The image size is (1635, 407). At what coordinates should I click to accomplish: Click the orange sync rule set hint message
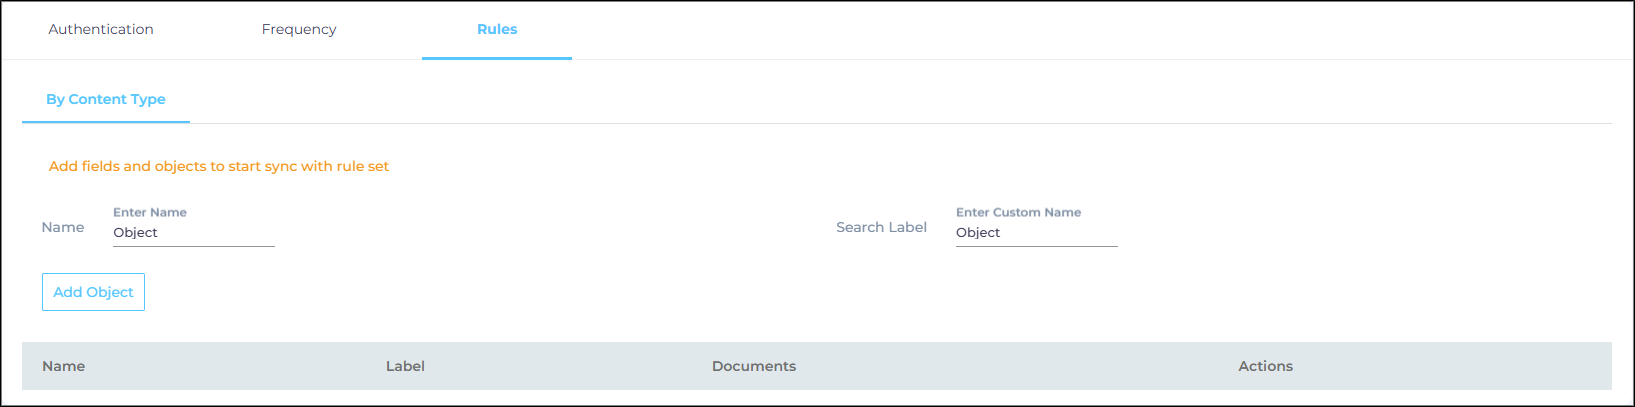[219, 166]
